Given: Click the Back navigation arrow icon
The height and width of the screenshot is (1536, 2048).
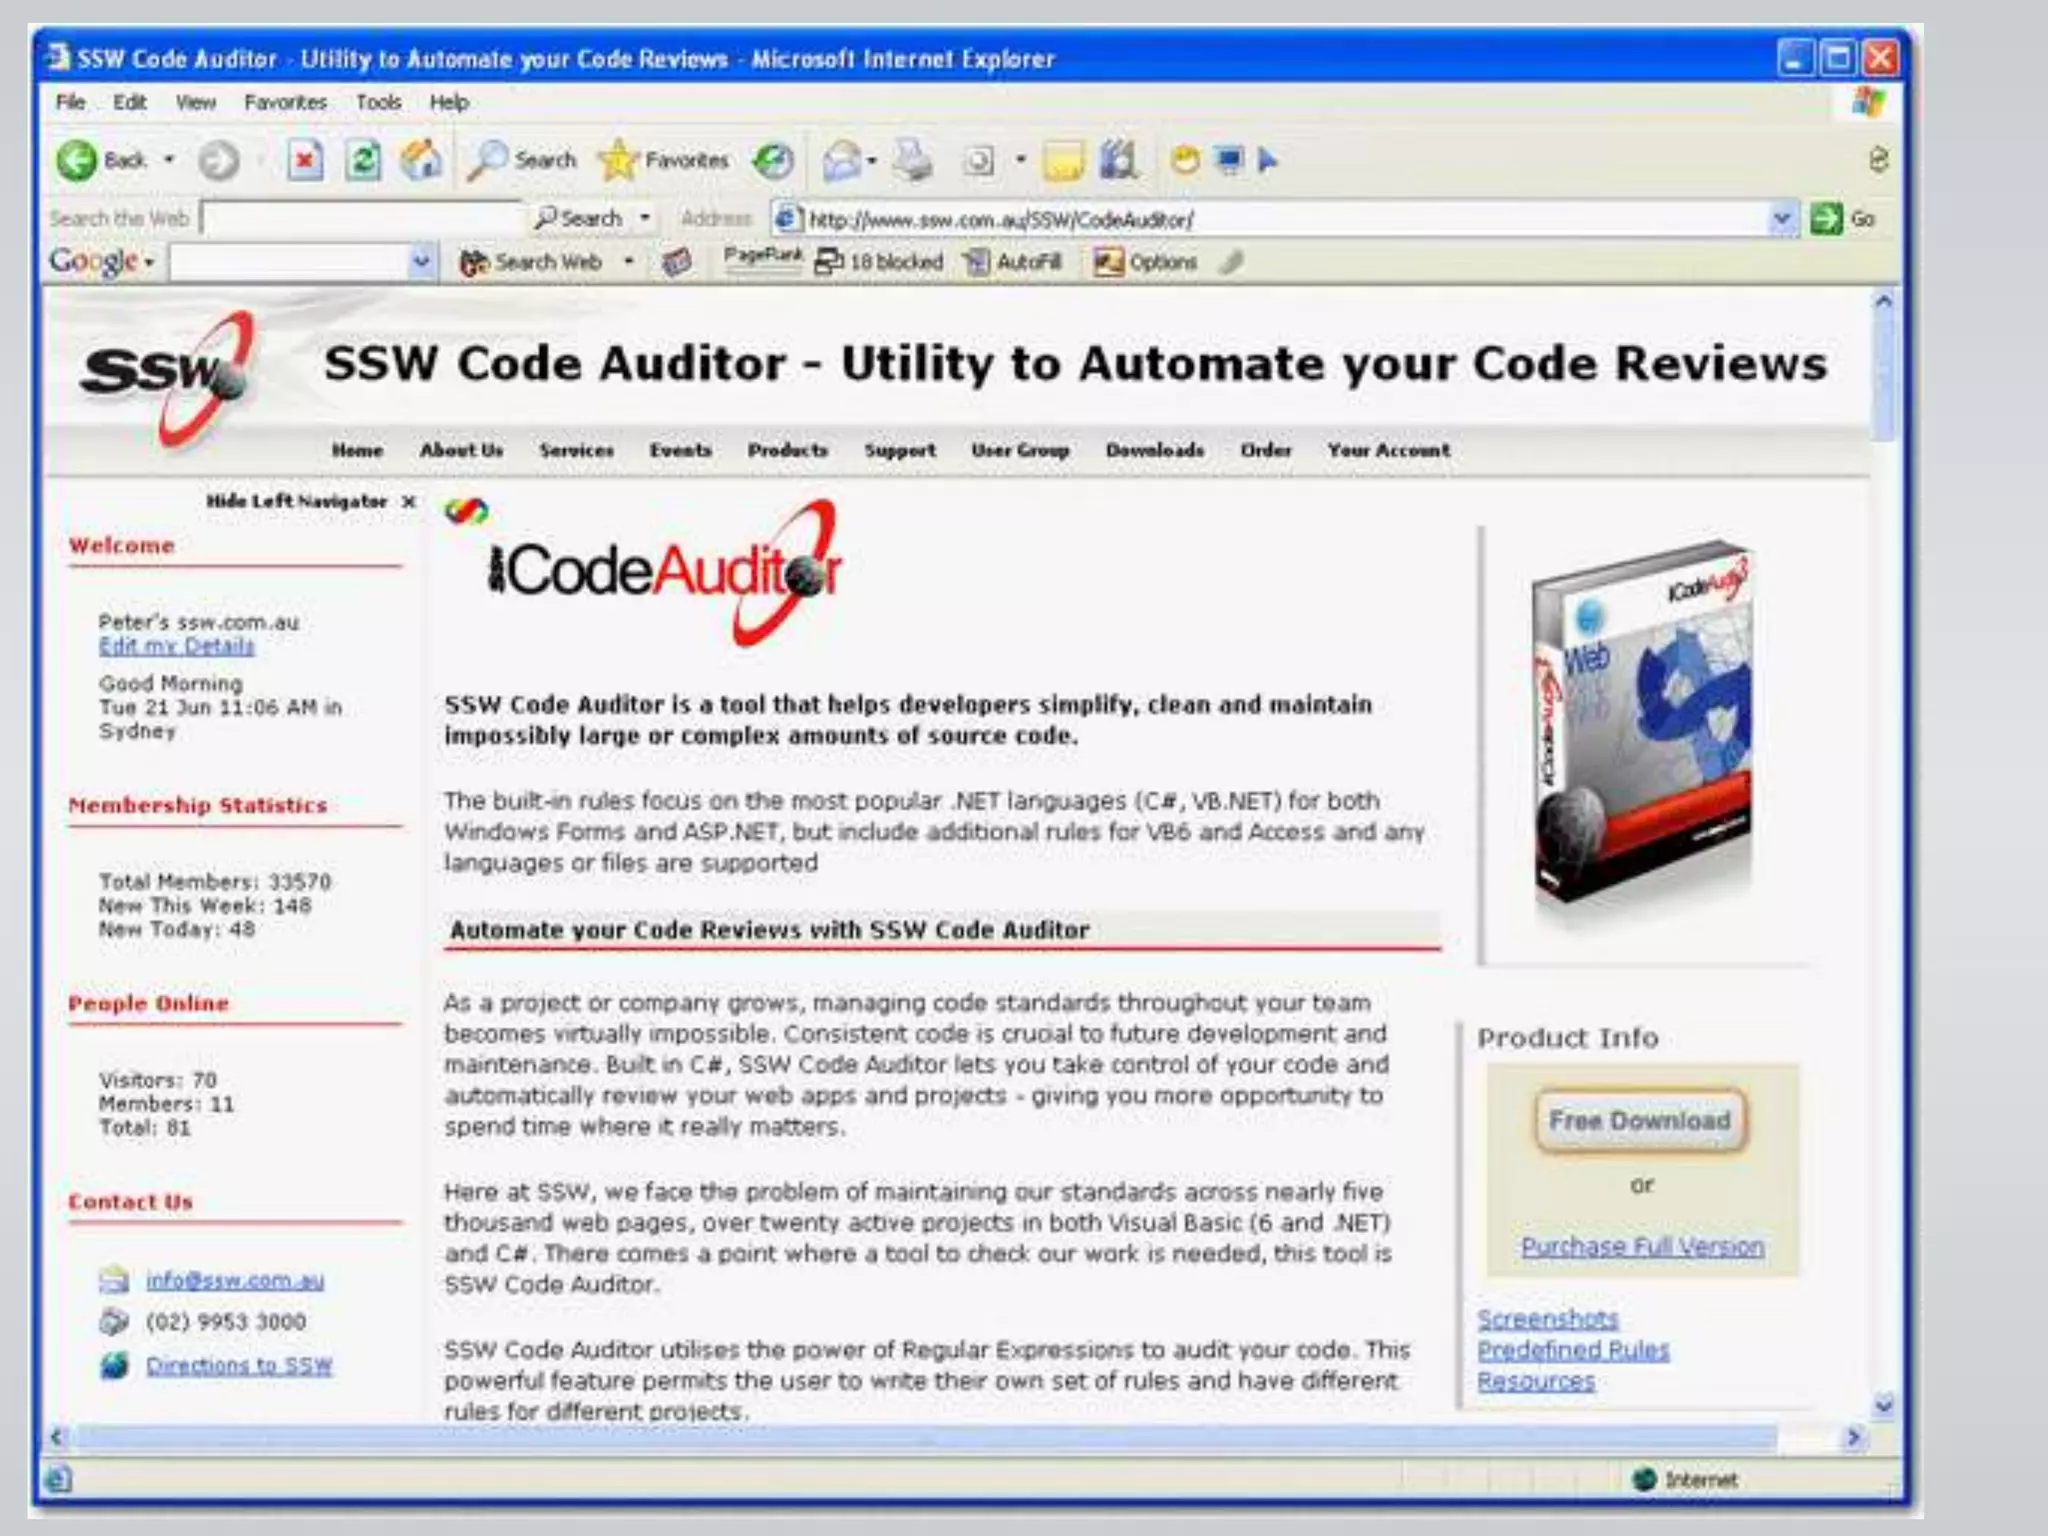Looking at the screenshot, I should click(x=76, y=160).
